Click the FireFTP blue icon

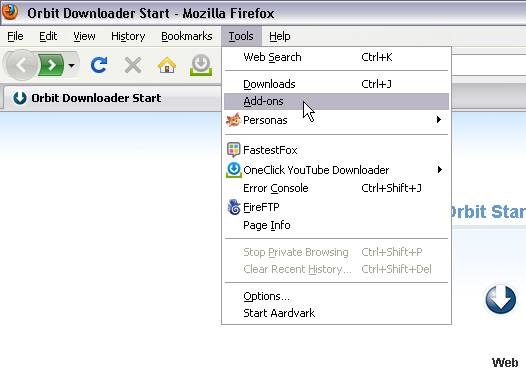[x=234, y=207]
